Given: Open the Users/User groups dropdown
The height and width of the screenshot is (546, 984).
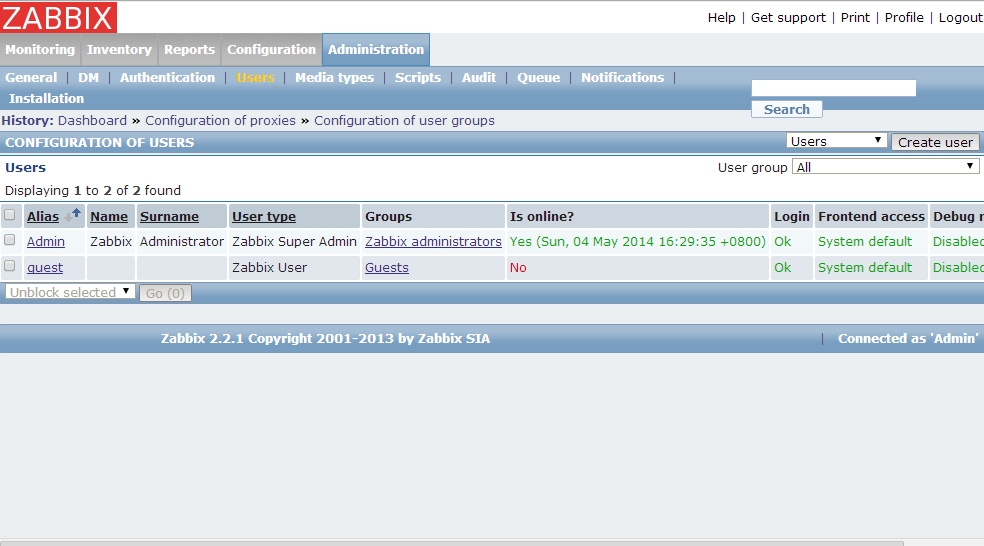Looking at the screenshot, I should (x=836, y=141).
